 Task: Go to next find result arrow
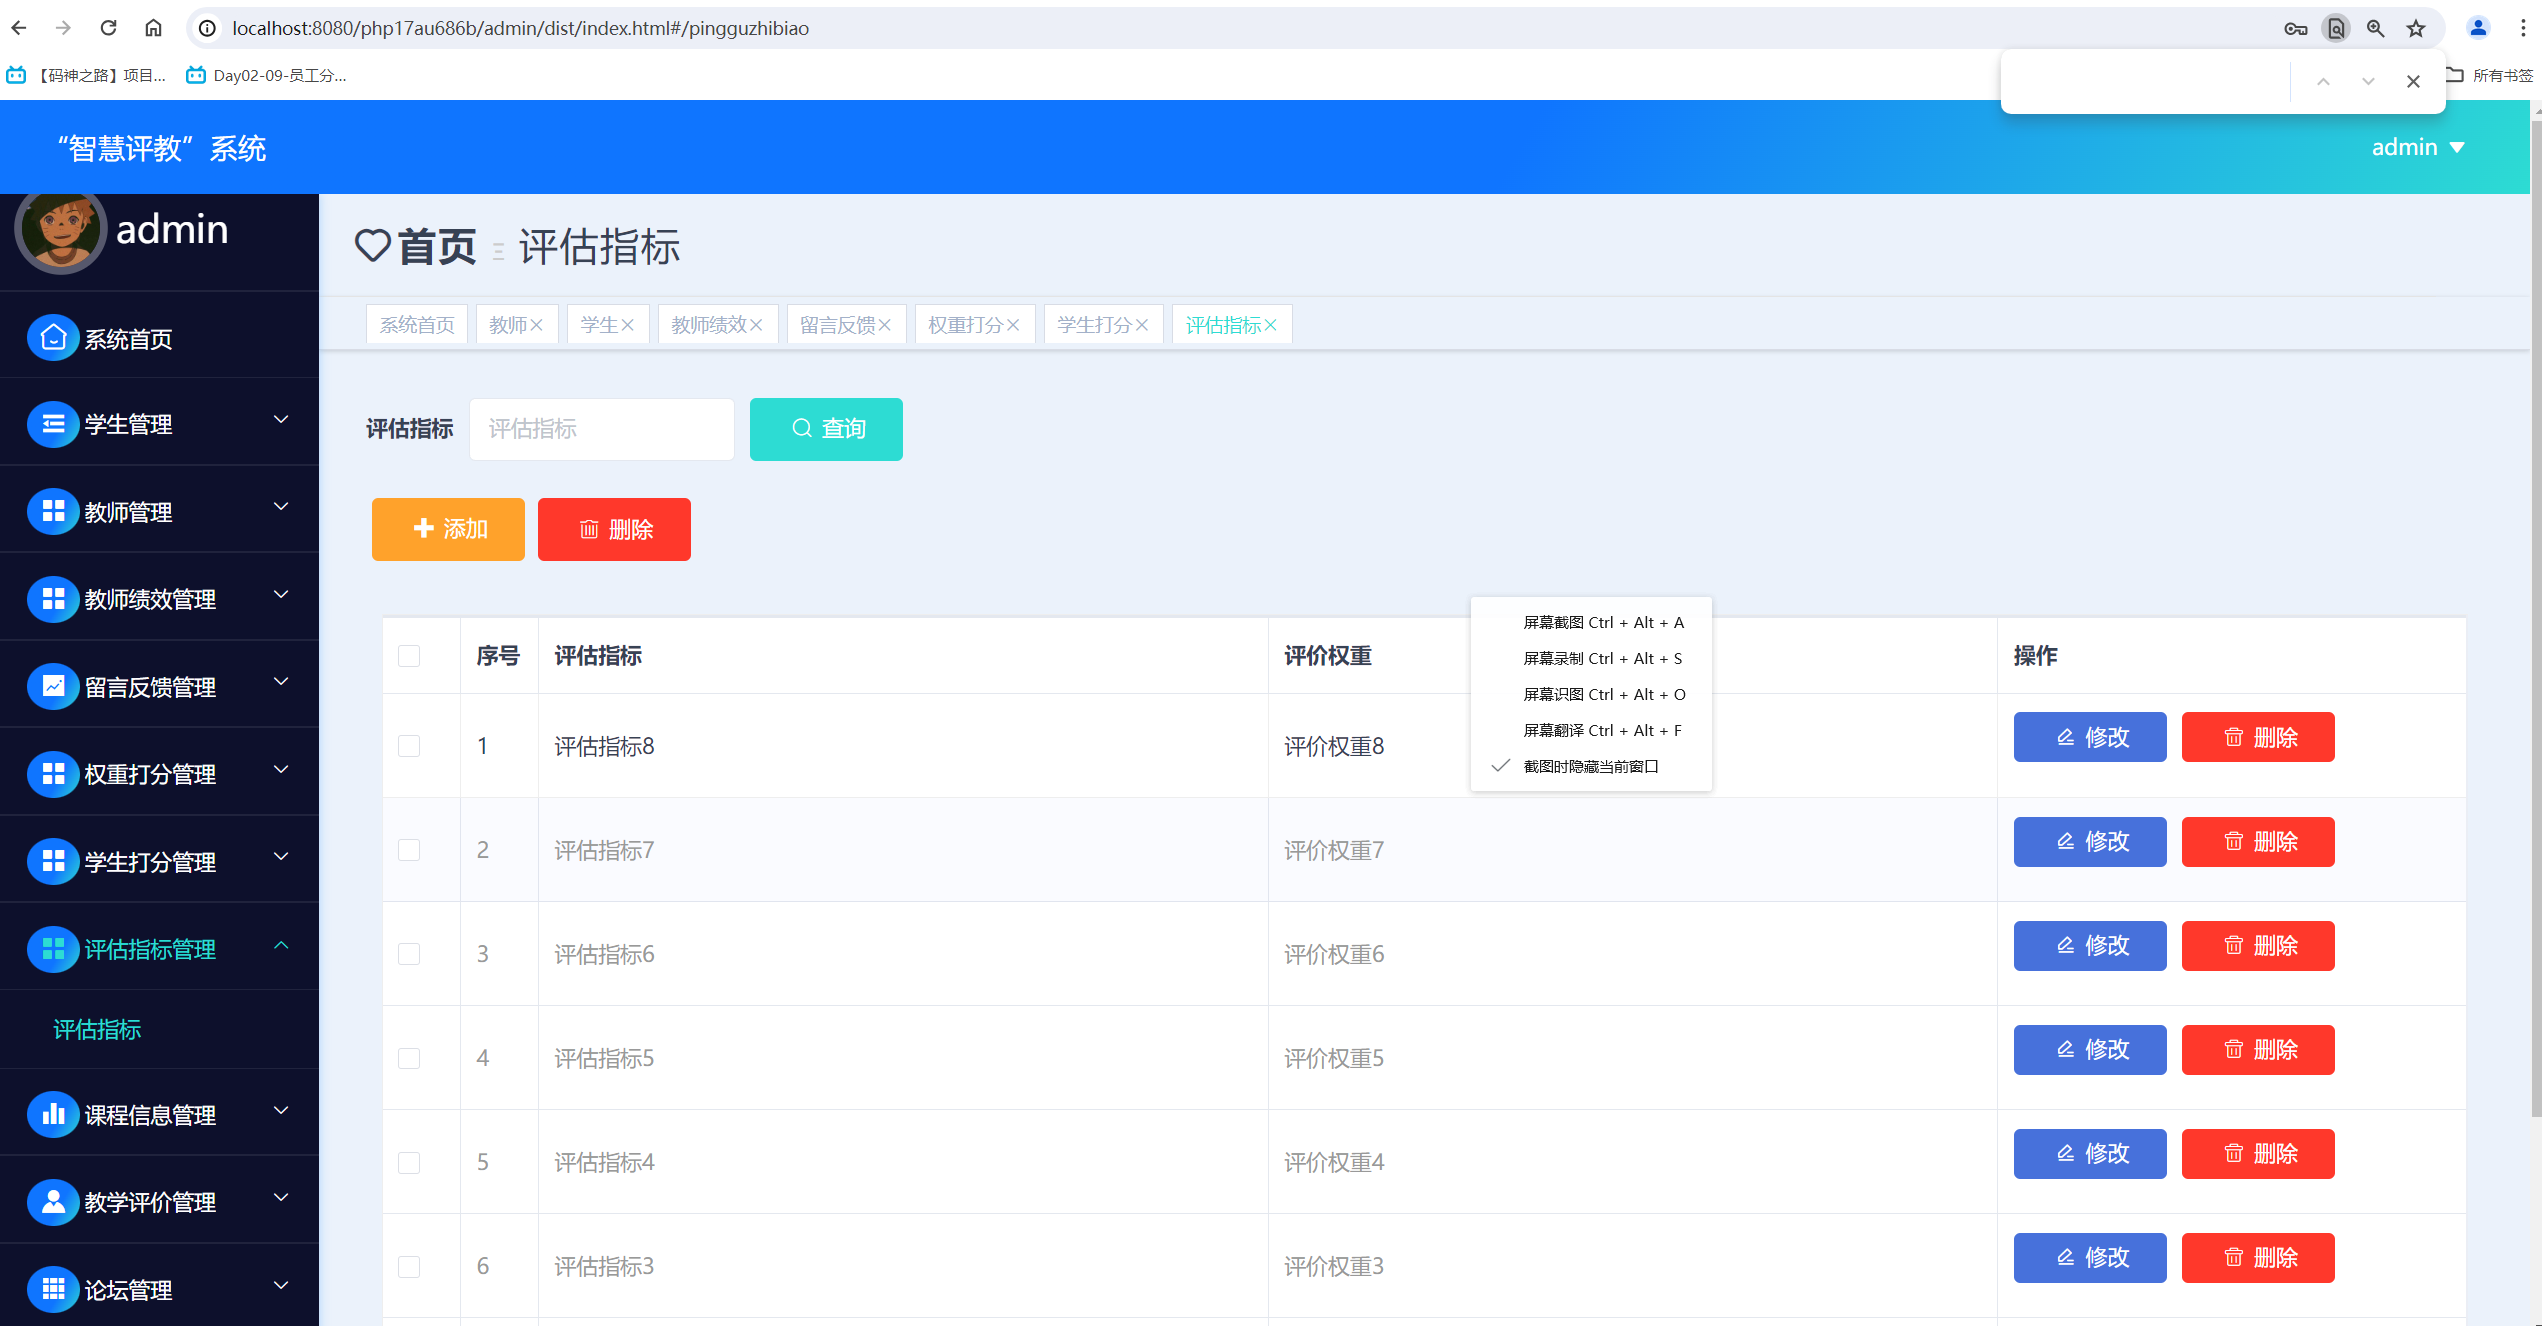2368,82
